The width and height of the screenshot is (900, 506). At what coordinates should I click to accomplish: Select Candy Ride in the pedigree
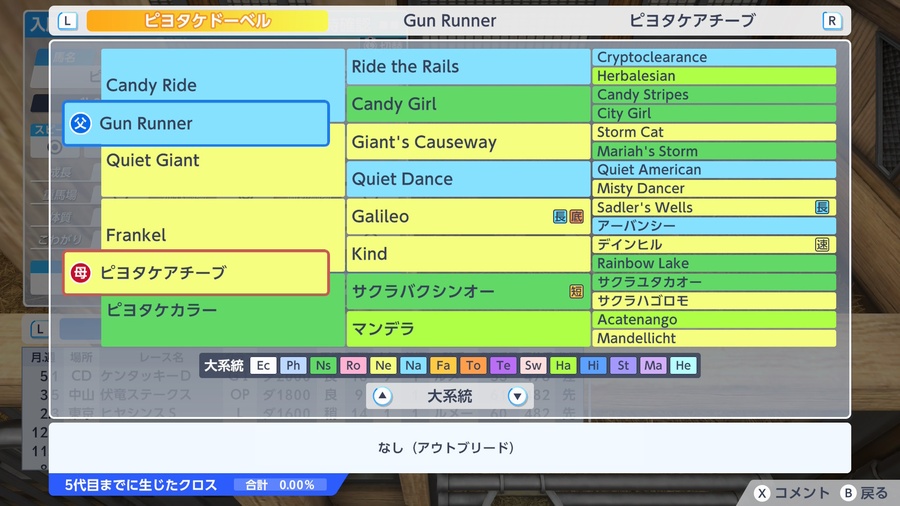click(223, 85)
